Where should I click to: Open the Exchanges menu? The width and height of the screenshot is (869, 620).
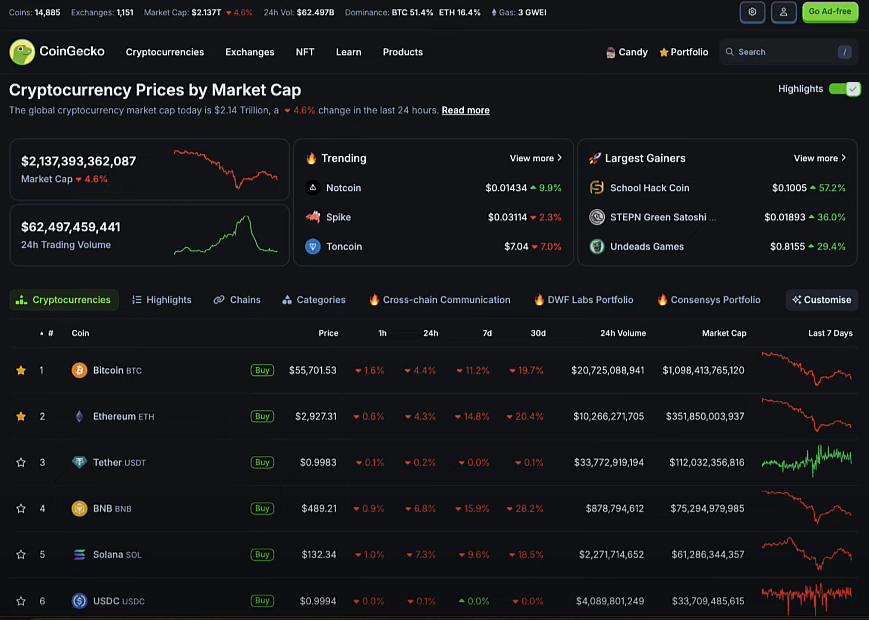[x=249, y=52]
